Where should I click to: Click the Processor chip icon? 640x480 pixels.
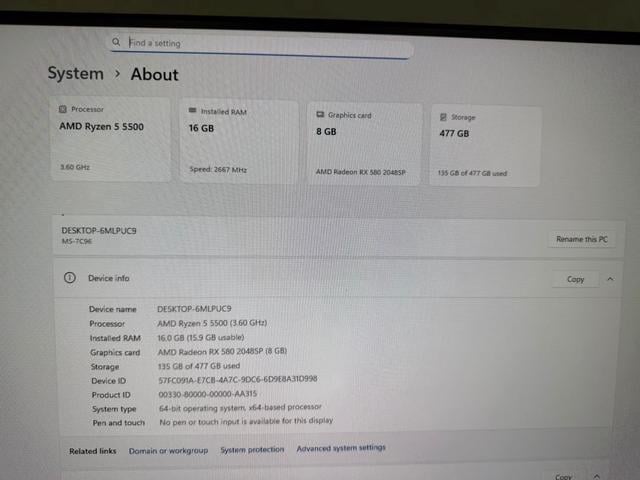(62, 109)
